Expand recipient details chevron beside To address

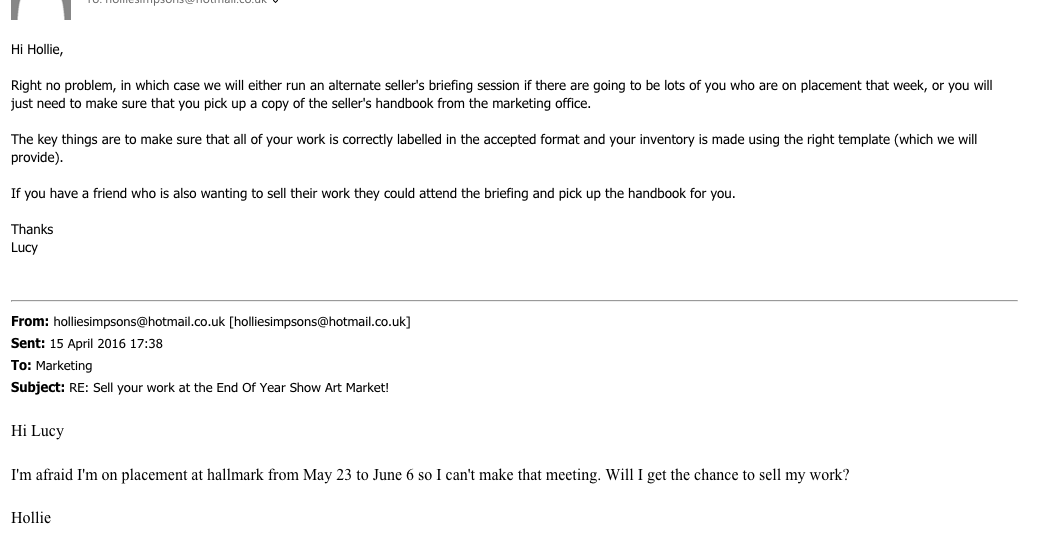coord(276,2)
